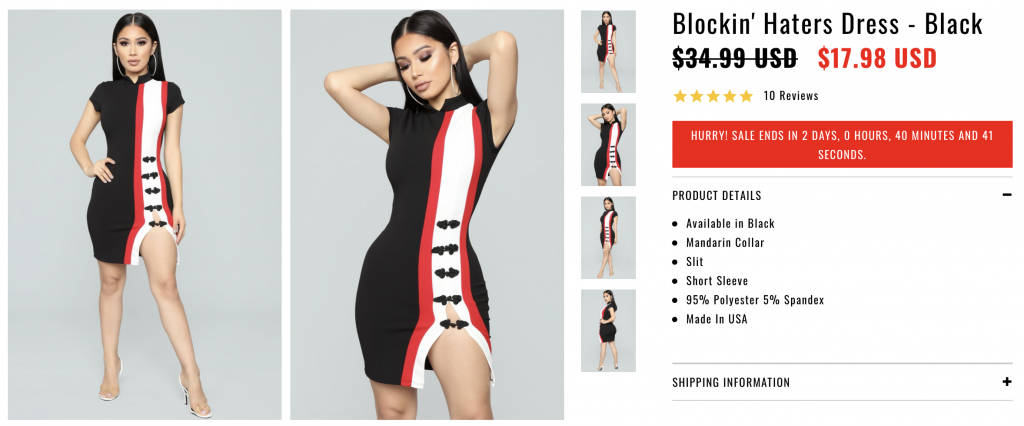Open the large front-view product photo

click(x=145, y=214)
